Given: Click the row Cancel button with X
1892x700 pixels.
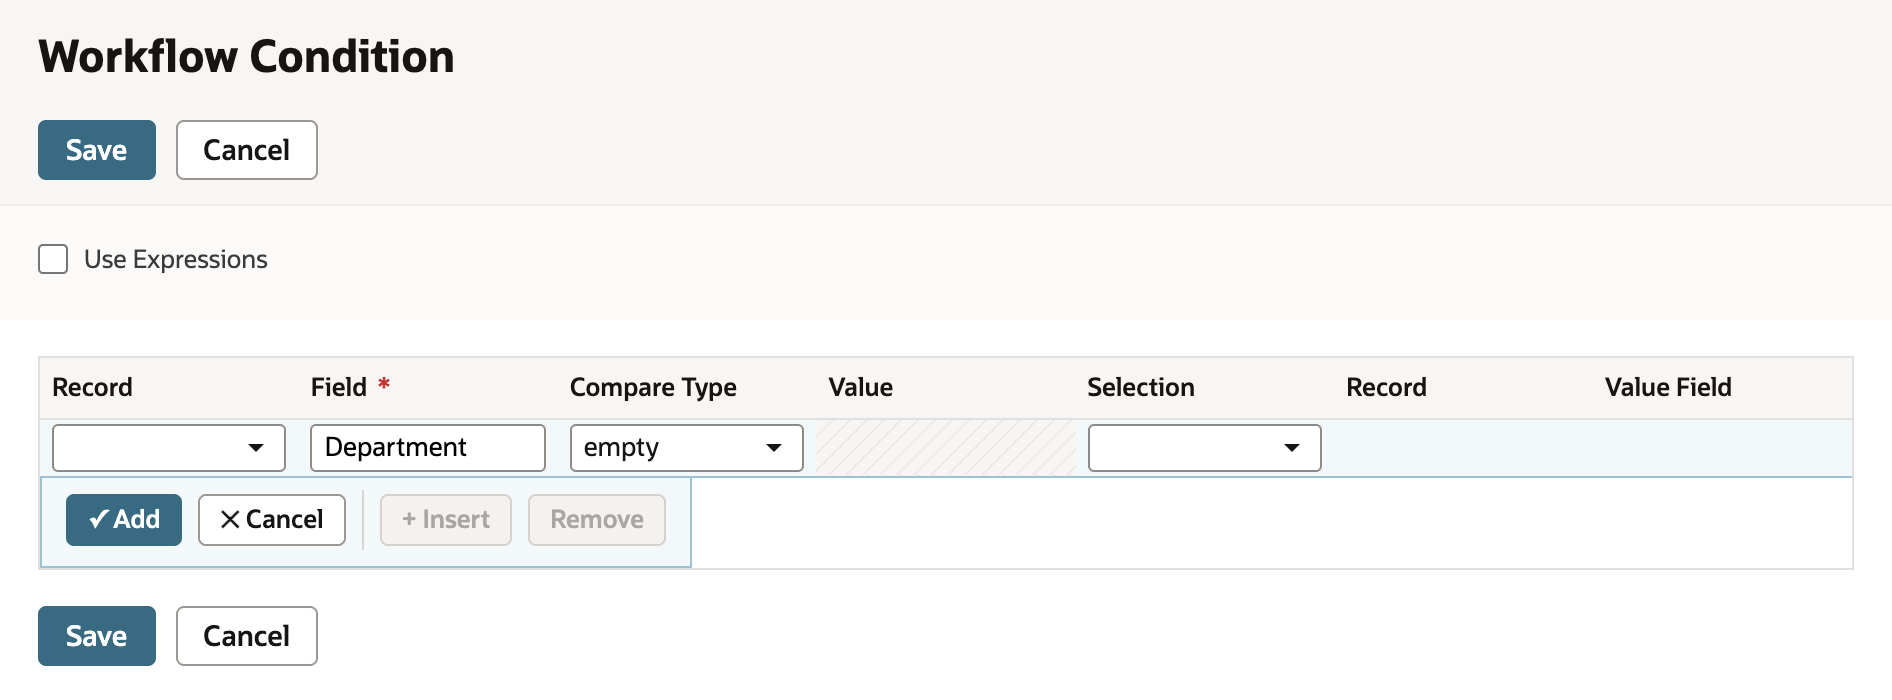Looking at the screenshot, I should (x=272, y=520).
